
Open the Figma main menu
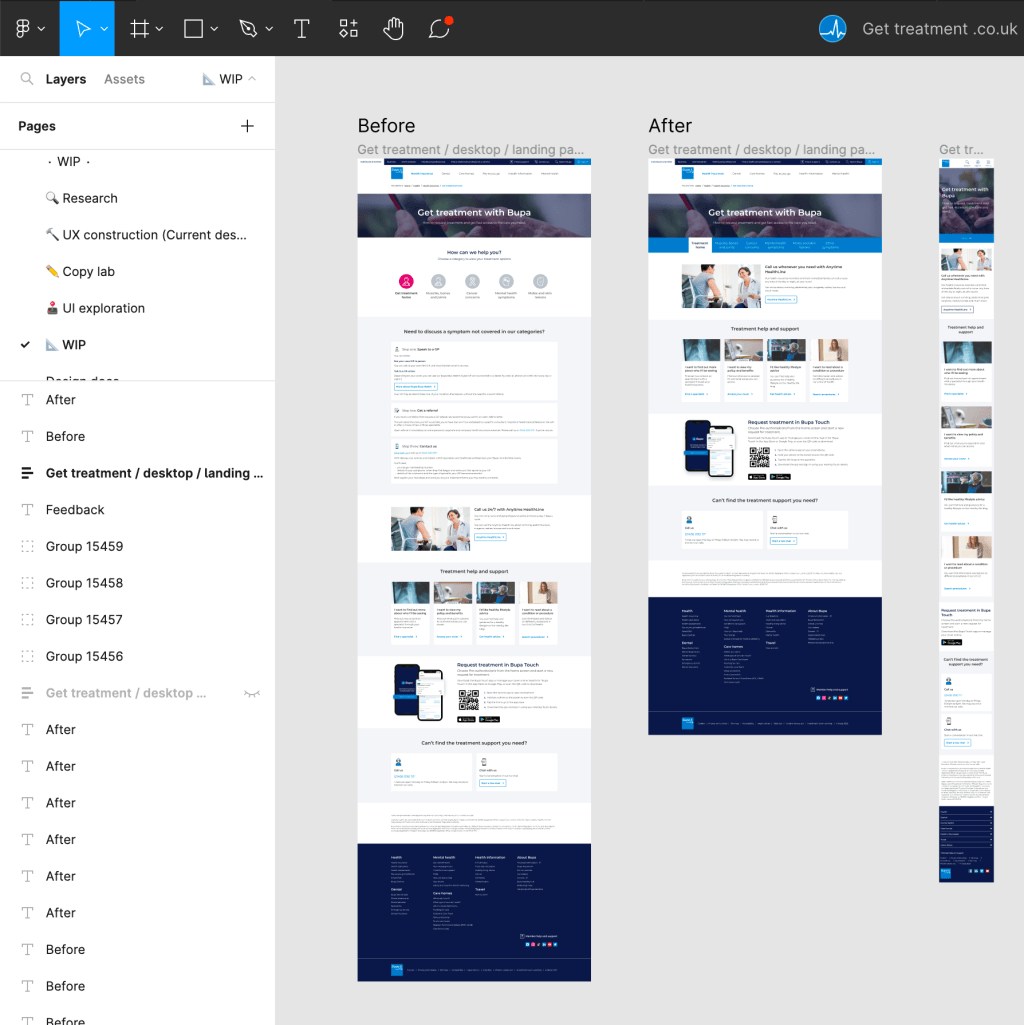click(25, 28)
